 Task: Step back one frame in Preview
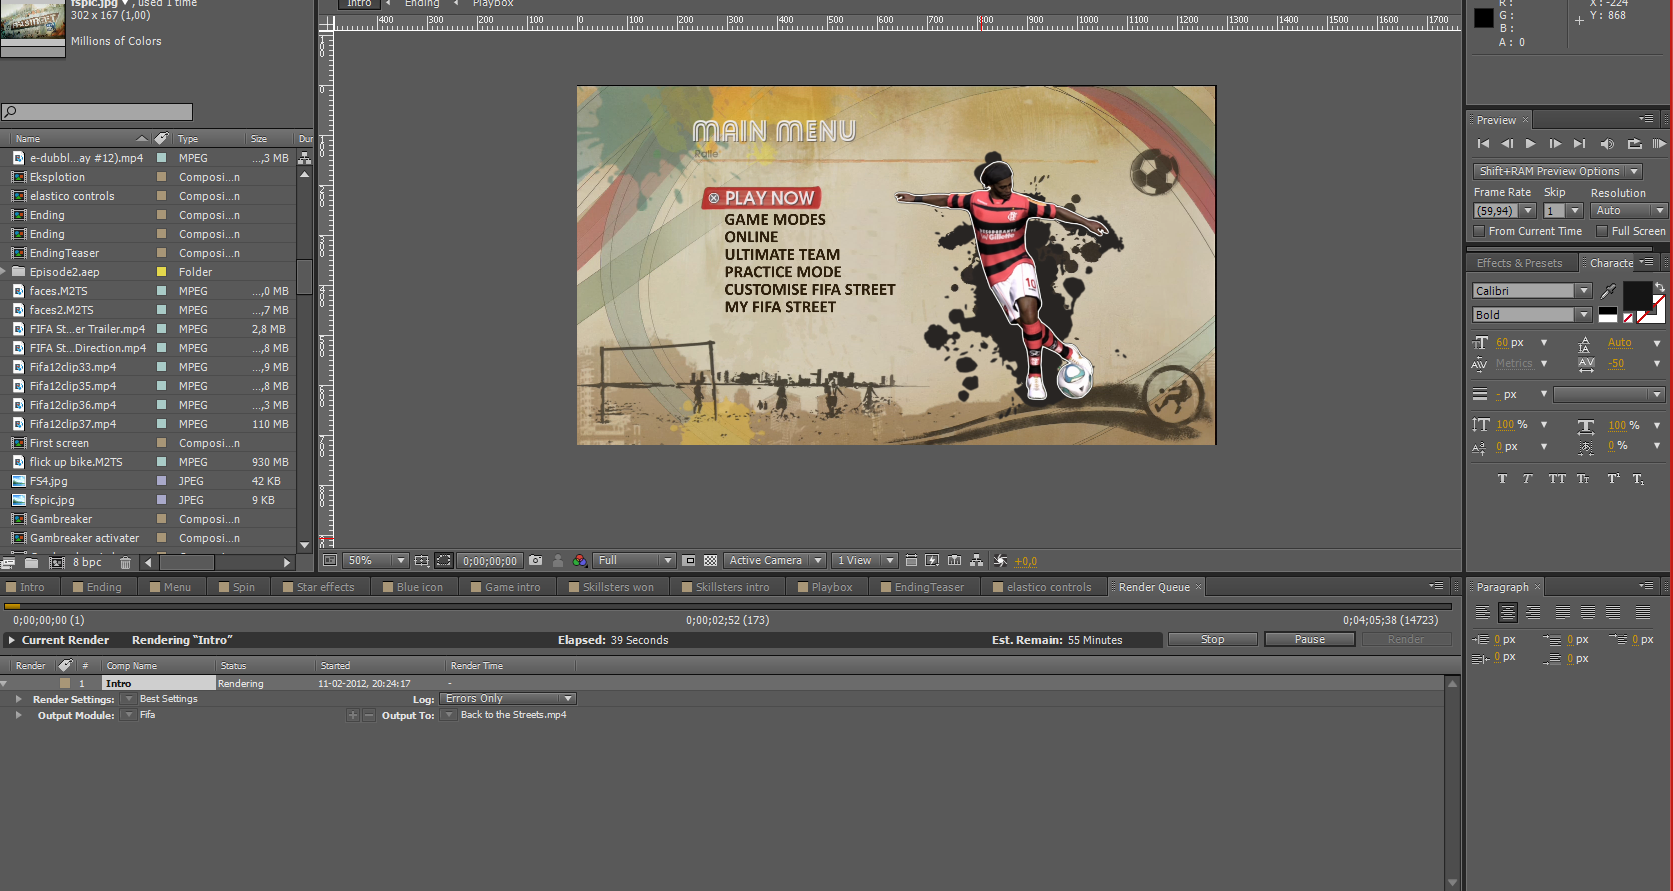pyautogui.click(x=1507, y=144)
